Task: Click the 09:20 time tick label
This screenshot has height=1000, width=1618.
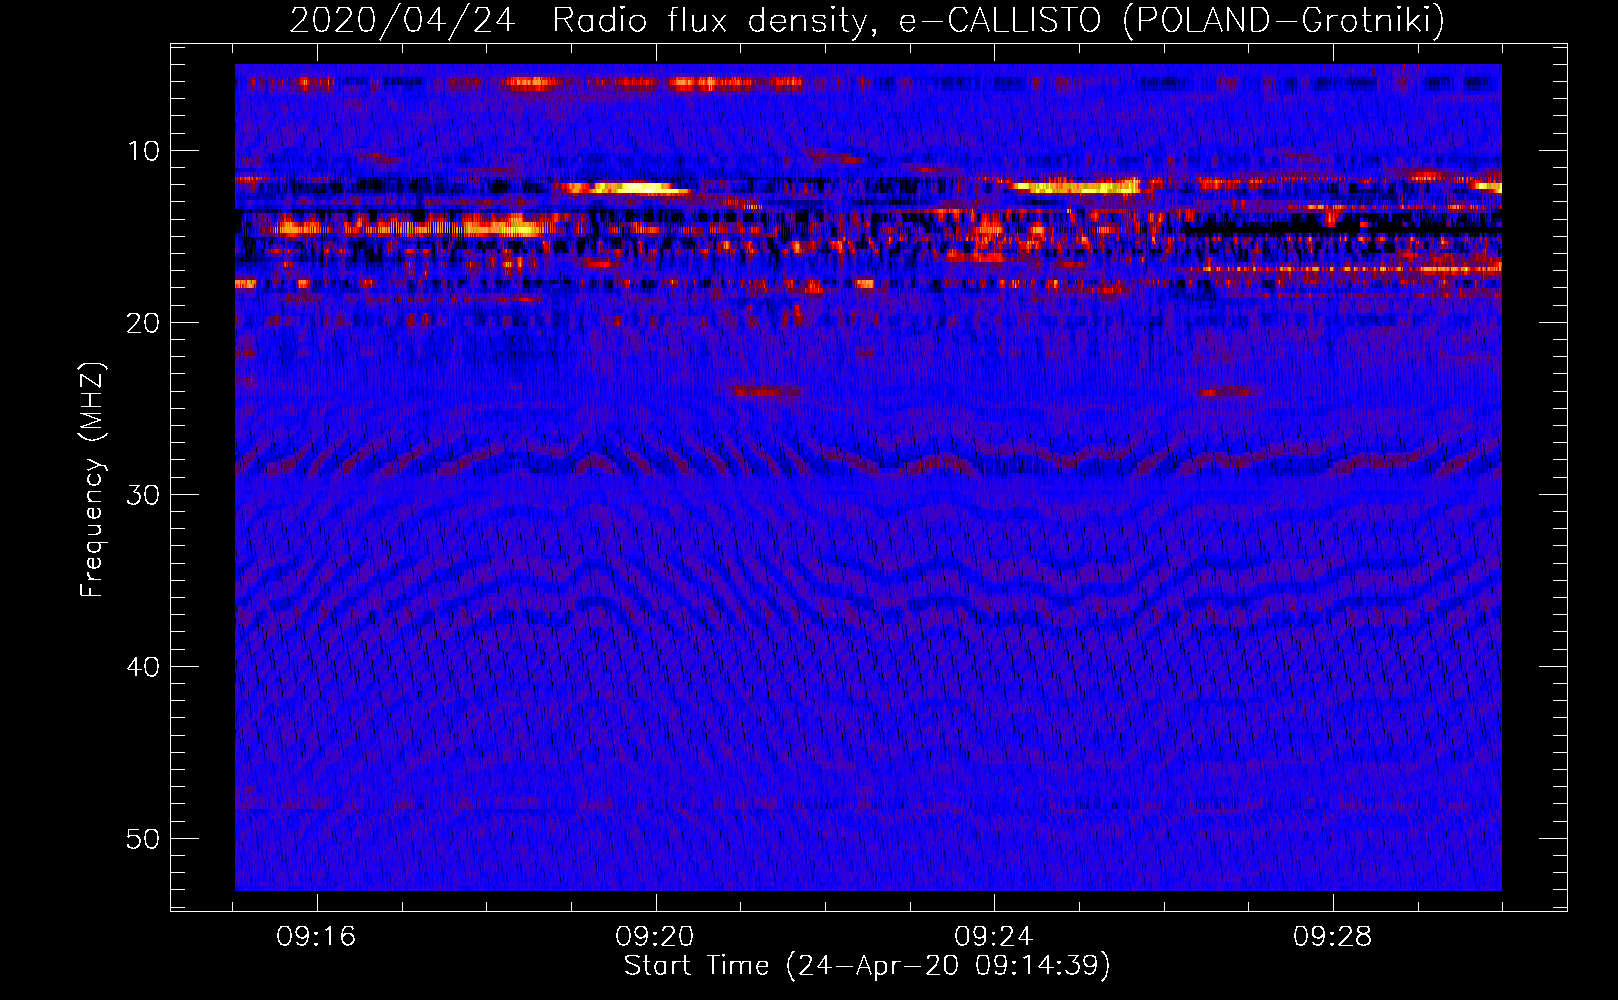Action: pyautogui.click(x=655, y=937)
